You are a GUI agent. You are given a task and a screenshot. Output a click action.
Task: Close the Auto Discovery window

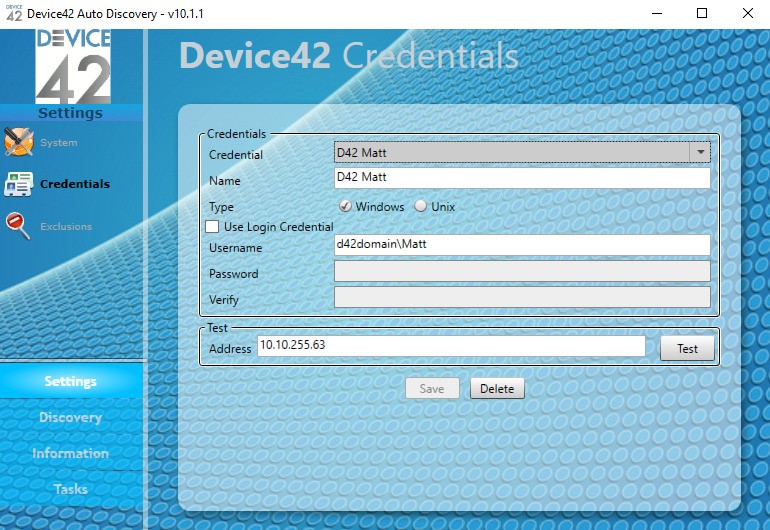coord(747,13)
